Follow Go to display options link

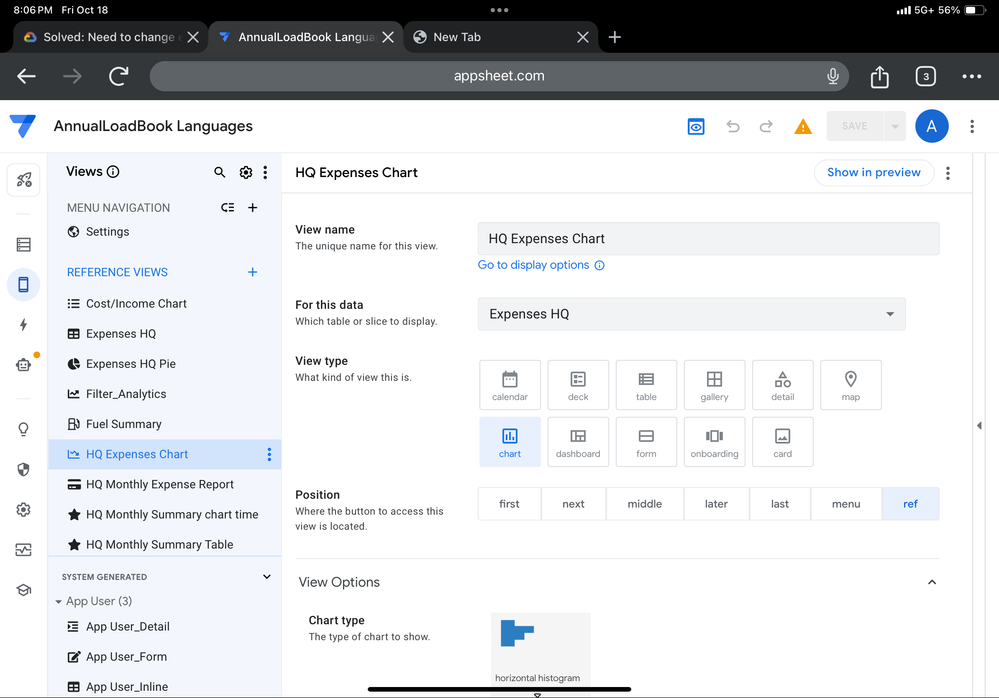point(533,265)
